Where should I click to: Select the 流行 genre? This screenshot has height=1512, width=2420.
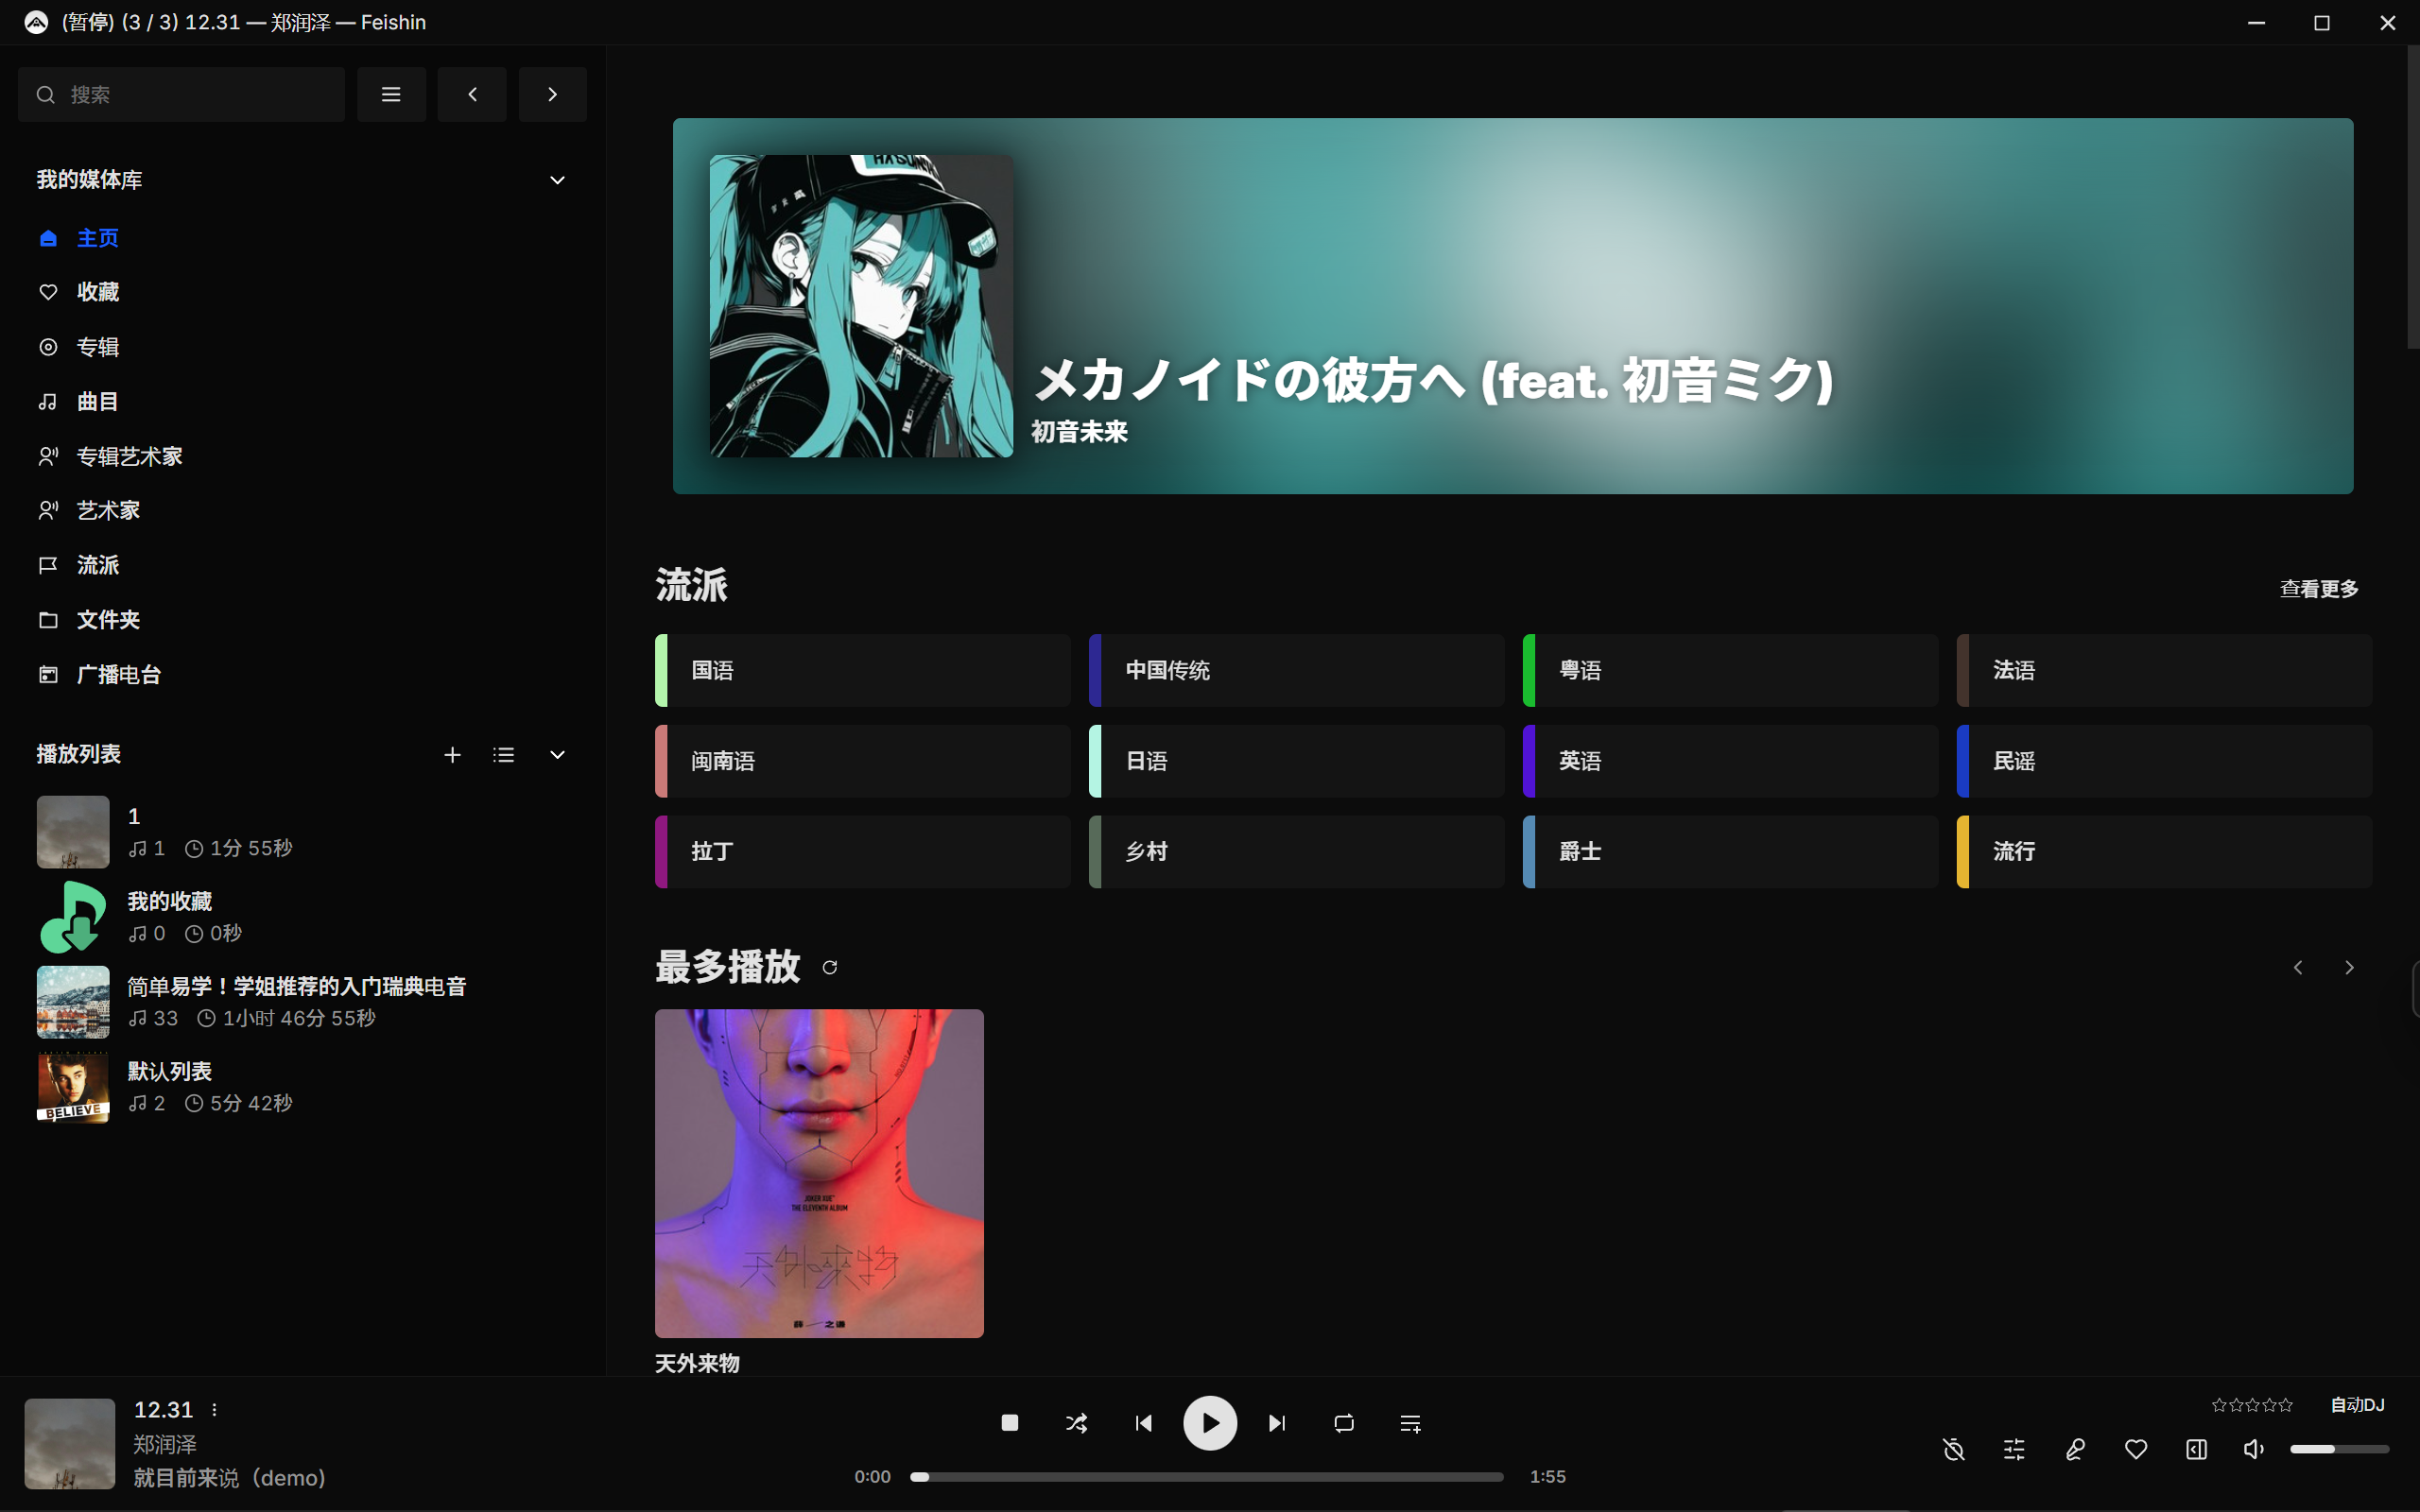coord(2164,851)
